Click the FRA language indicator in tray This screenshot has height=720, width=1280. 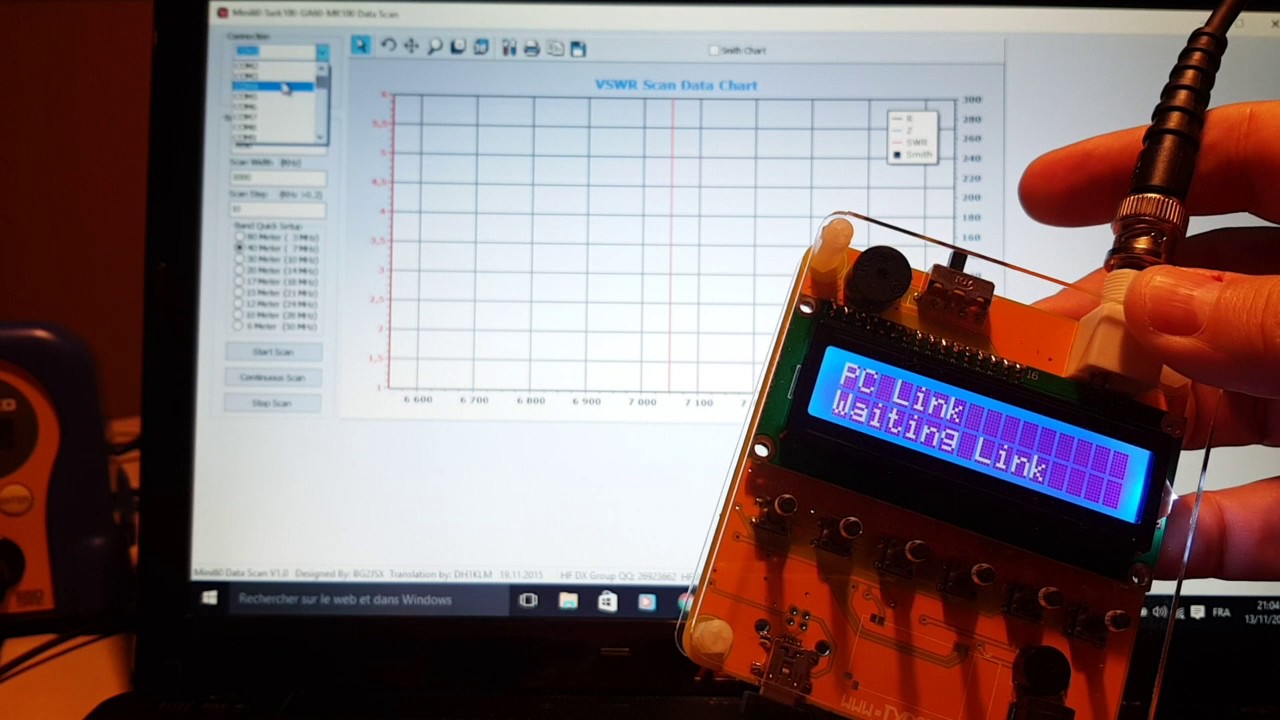pos(1221,613)
